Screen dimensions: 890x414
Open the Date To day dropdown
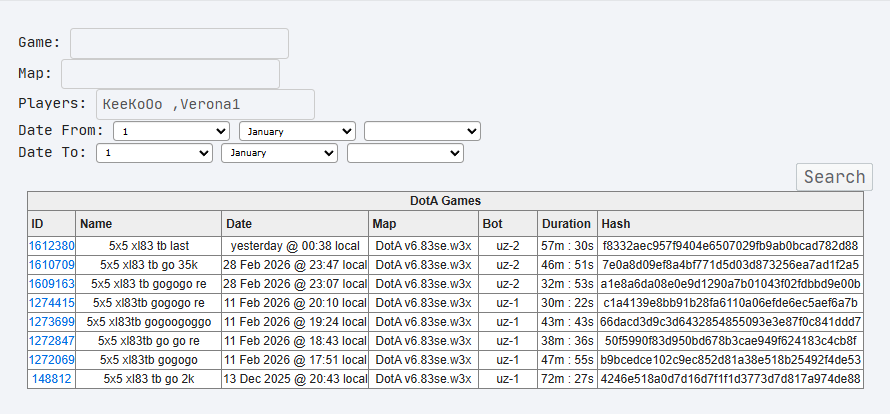(x=154, y=153)
